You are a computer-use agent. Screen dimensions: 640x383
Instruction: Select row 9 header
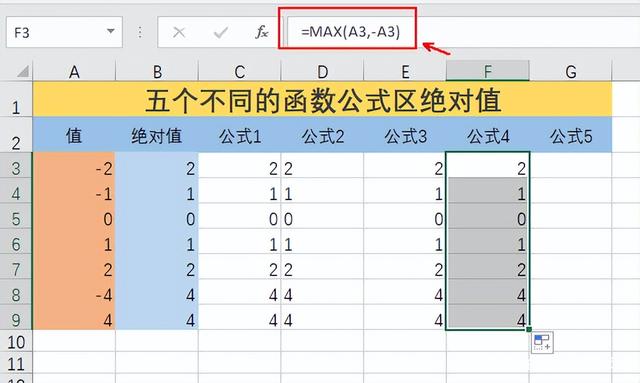(16, 317)
